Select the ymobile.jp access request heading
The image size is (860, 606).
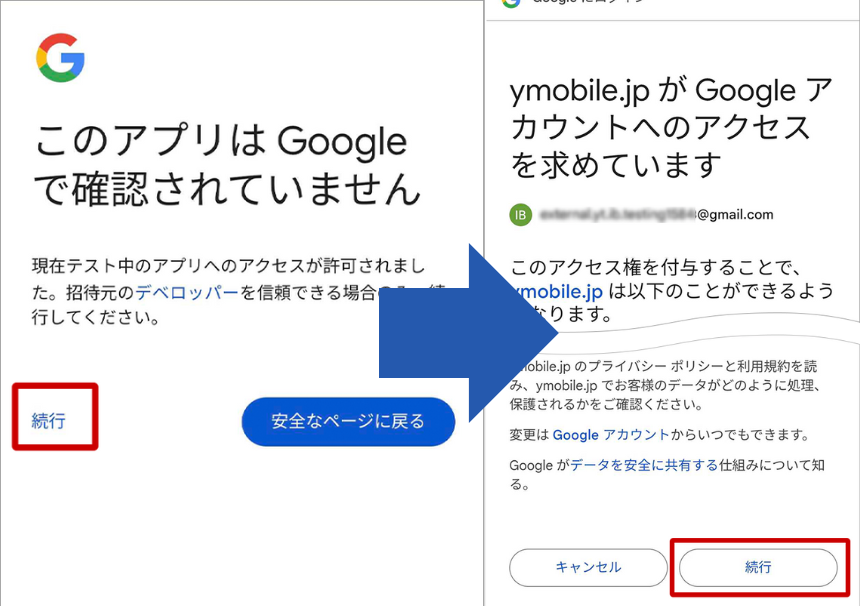pos(668,127)
